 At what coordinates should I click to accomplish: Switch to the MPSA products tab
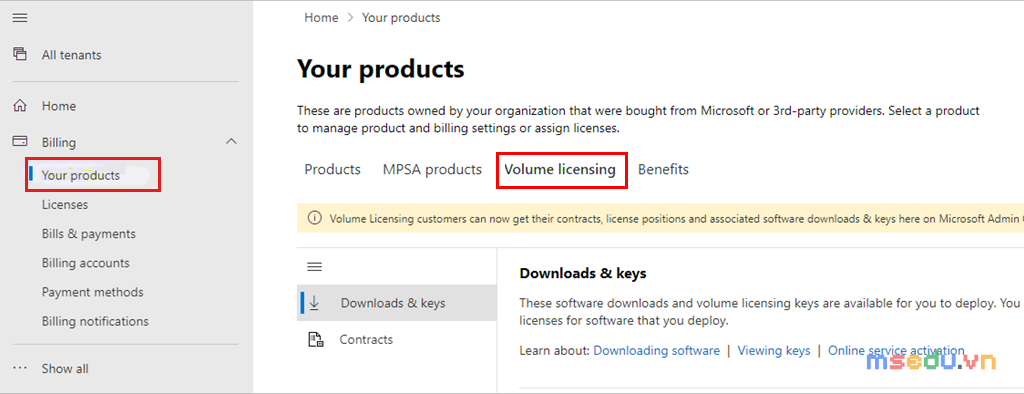pos(432,169)
